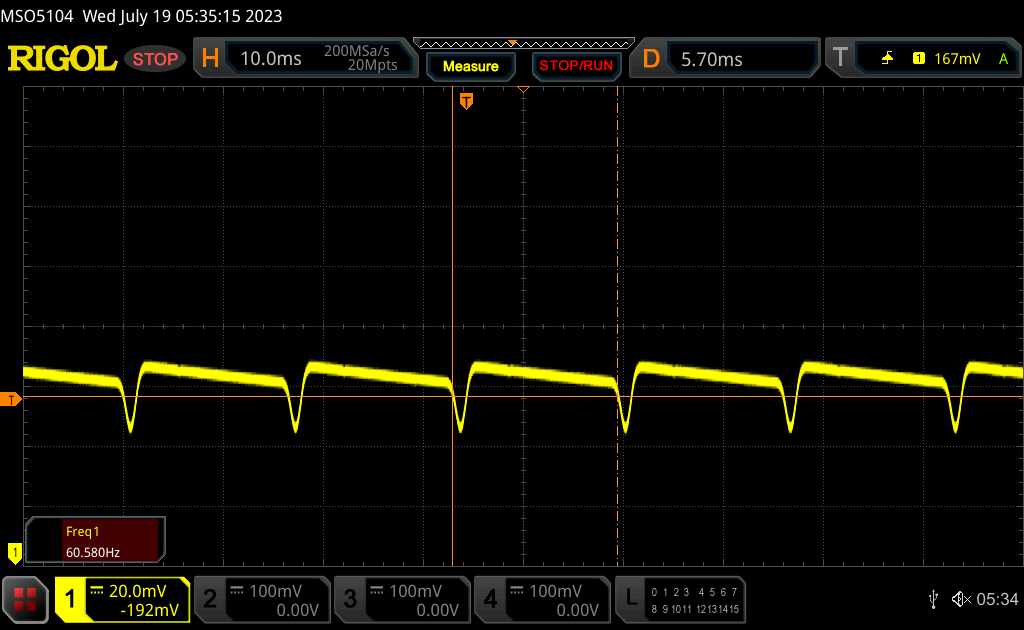Toggle channel 2 on or off
The width and height of the screenshot is (1024, 630).
(210, 599)
